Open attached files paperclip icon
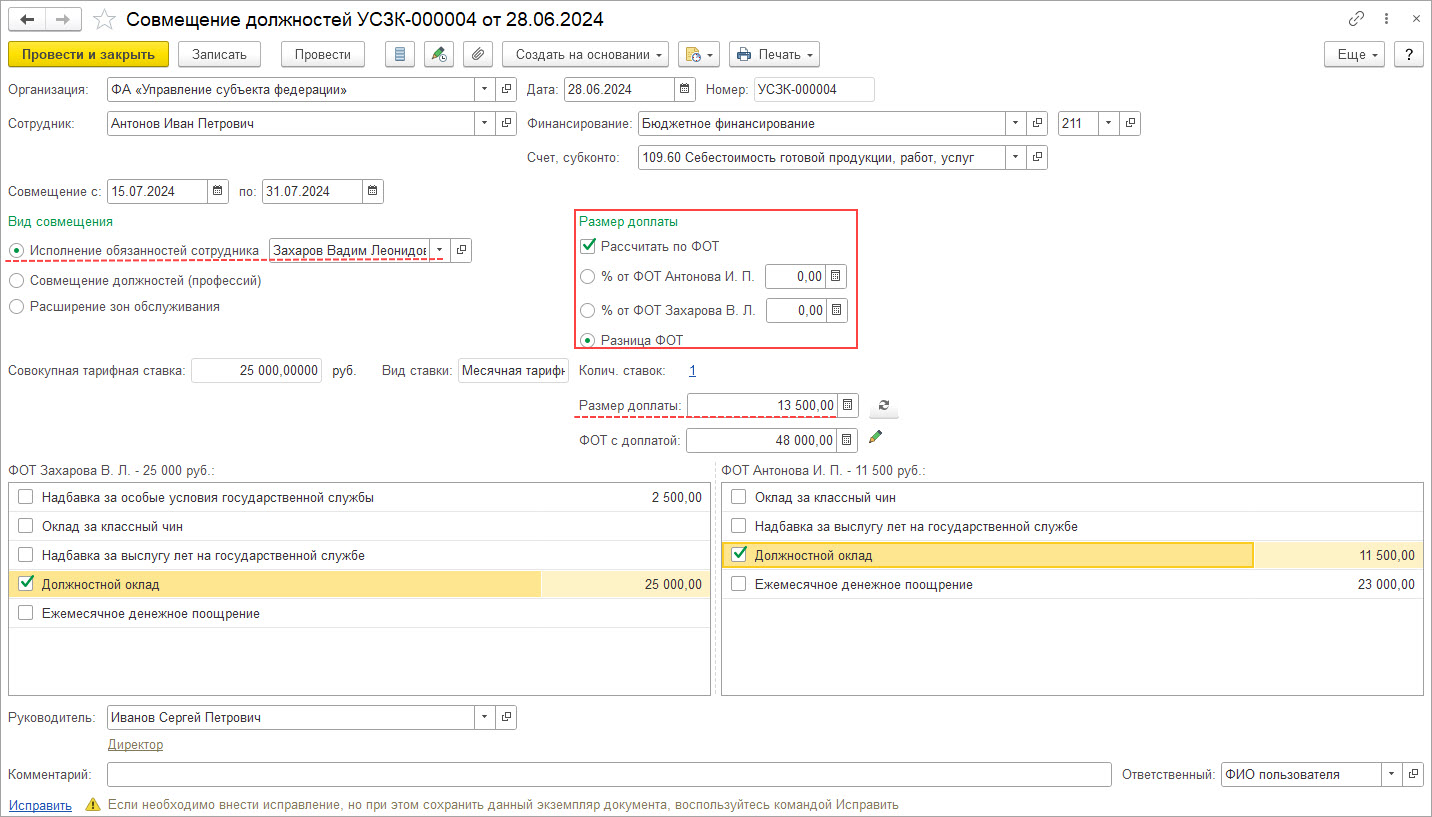The image size is (1432, 817). [x=478, y=54]
